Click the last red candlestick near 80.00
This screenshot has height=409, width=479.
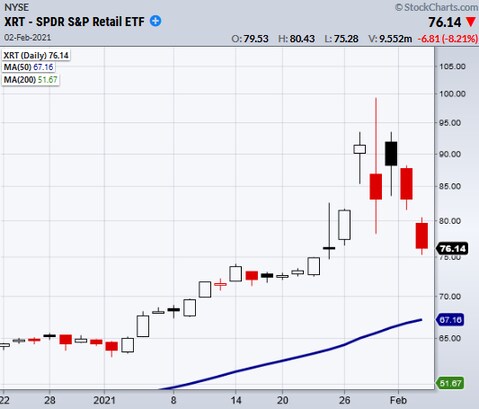pos(422,236)
